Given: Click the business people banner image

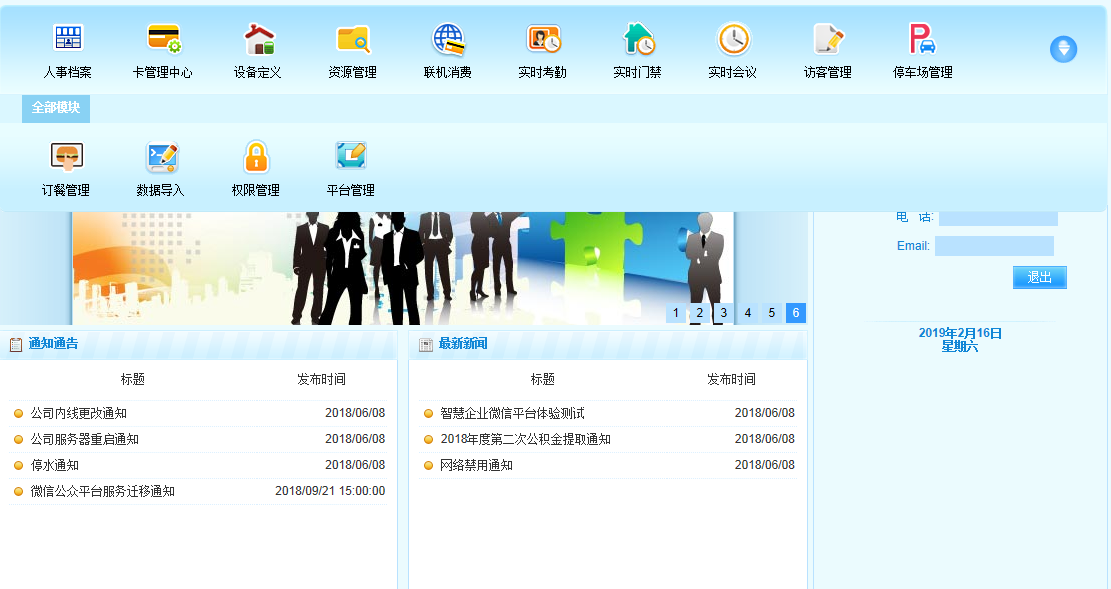Looking at the screenshot, I should pyautogui.click(x=402, y=268).
